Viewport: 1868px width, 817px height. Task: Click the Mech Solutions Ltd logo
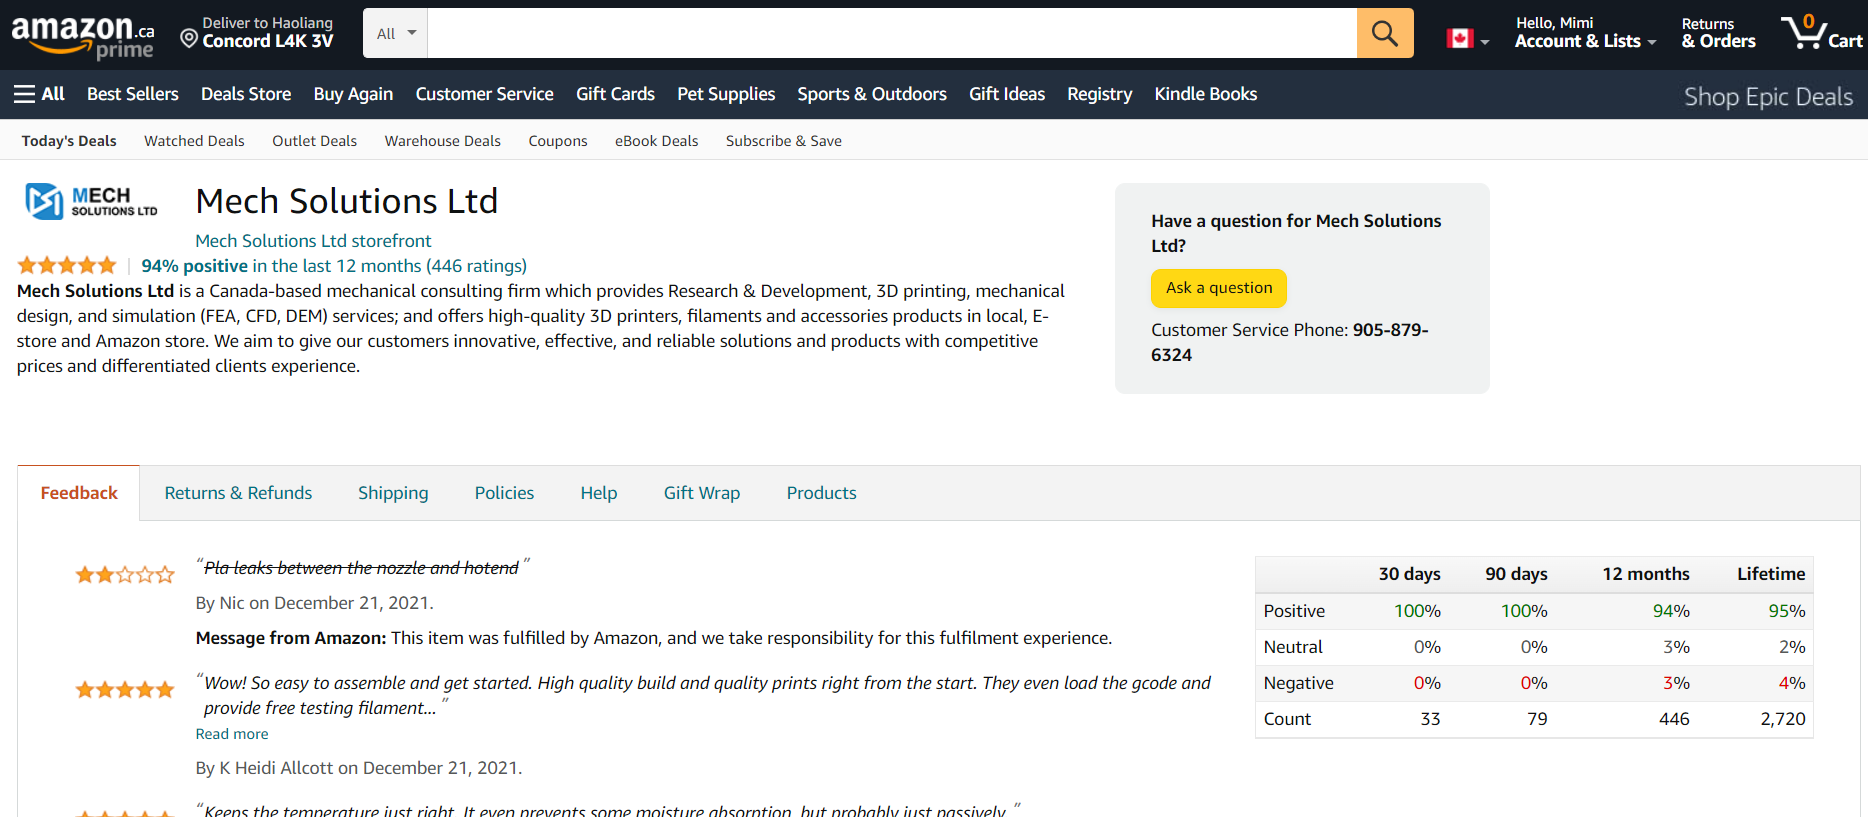coord(91,201)
